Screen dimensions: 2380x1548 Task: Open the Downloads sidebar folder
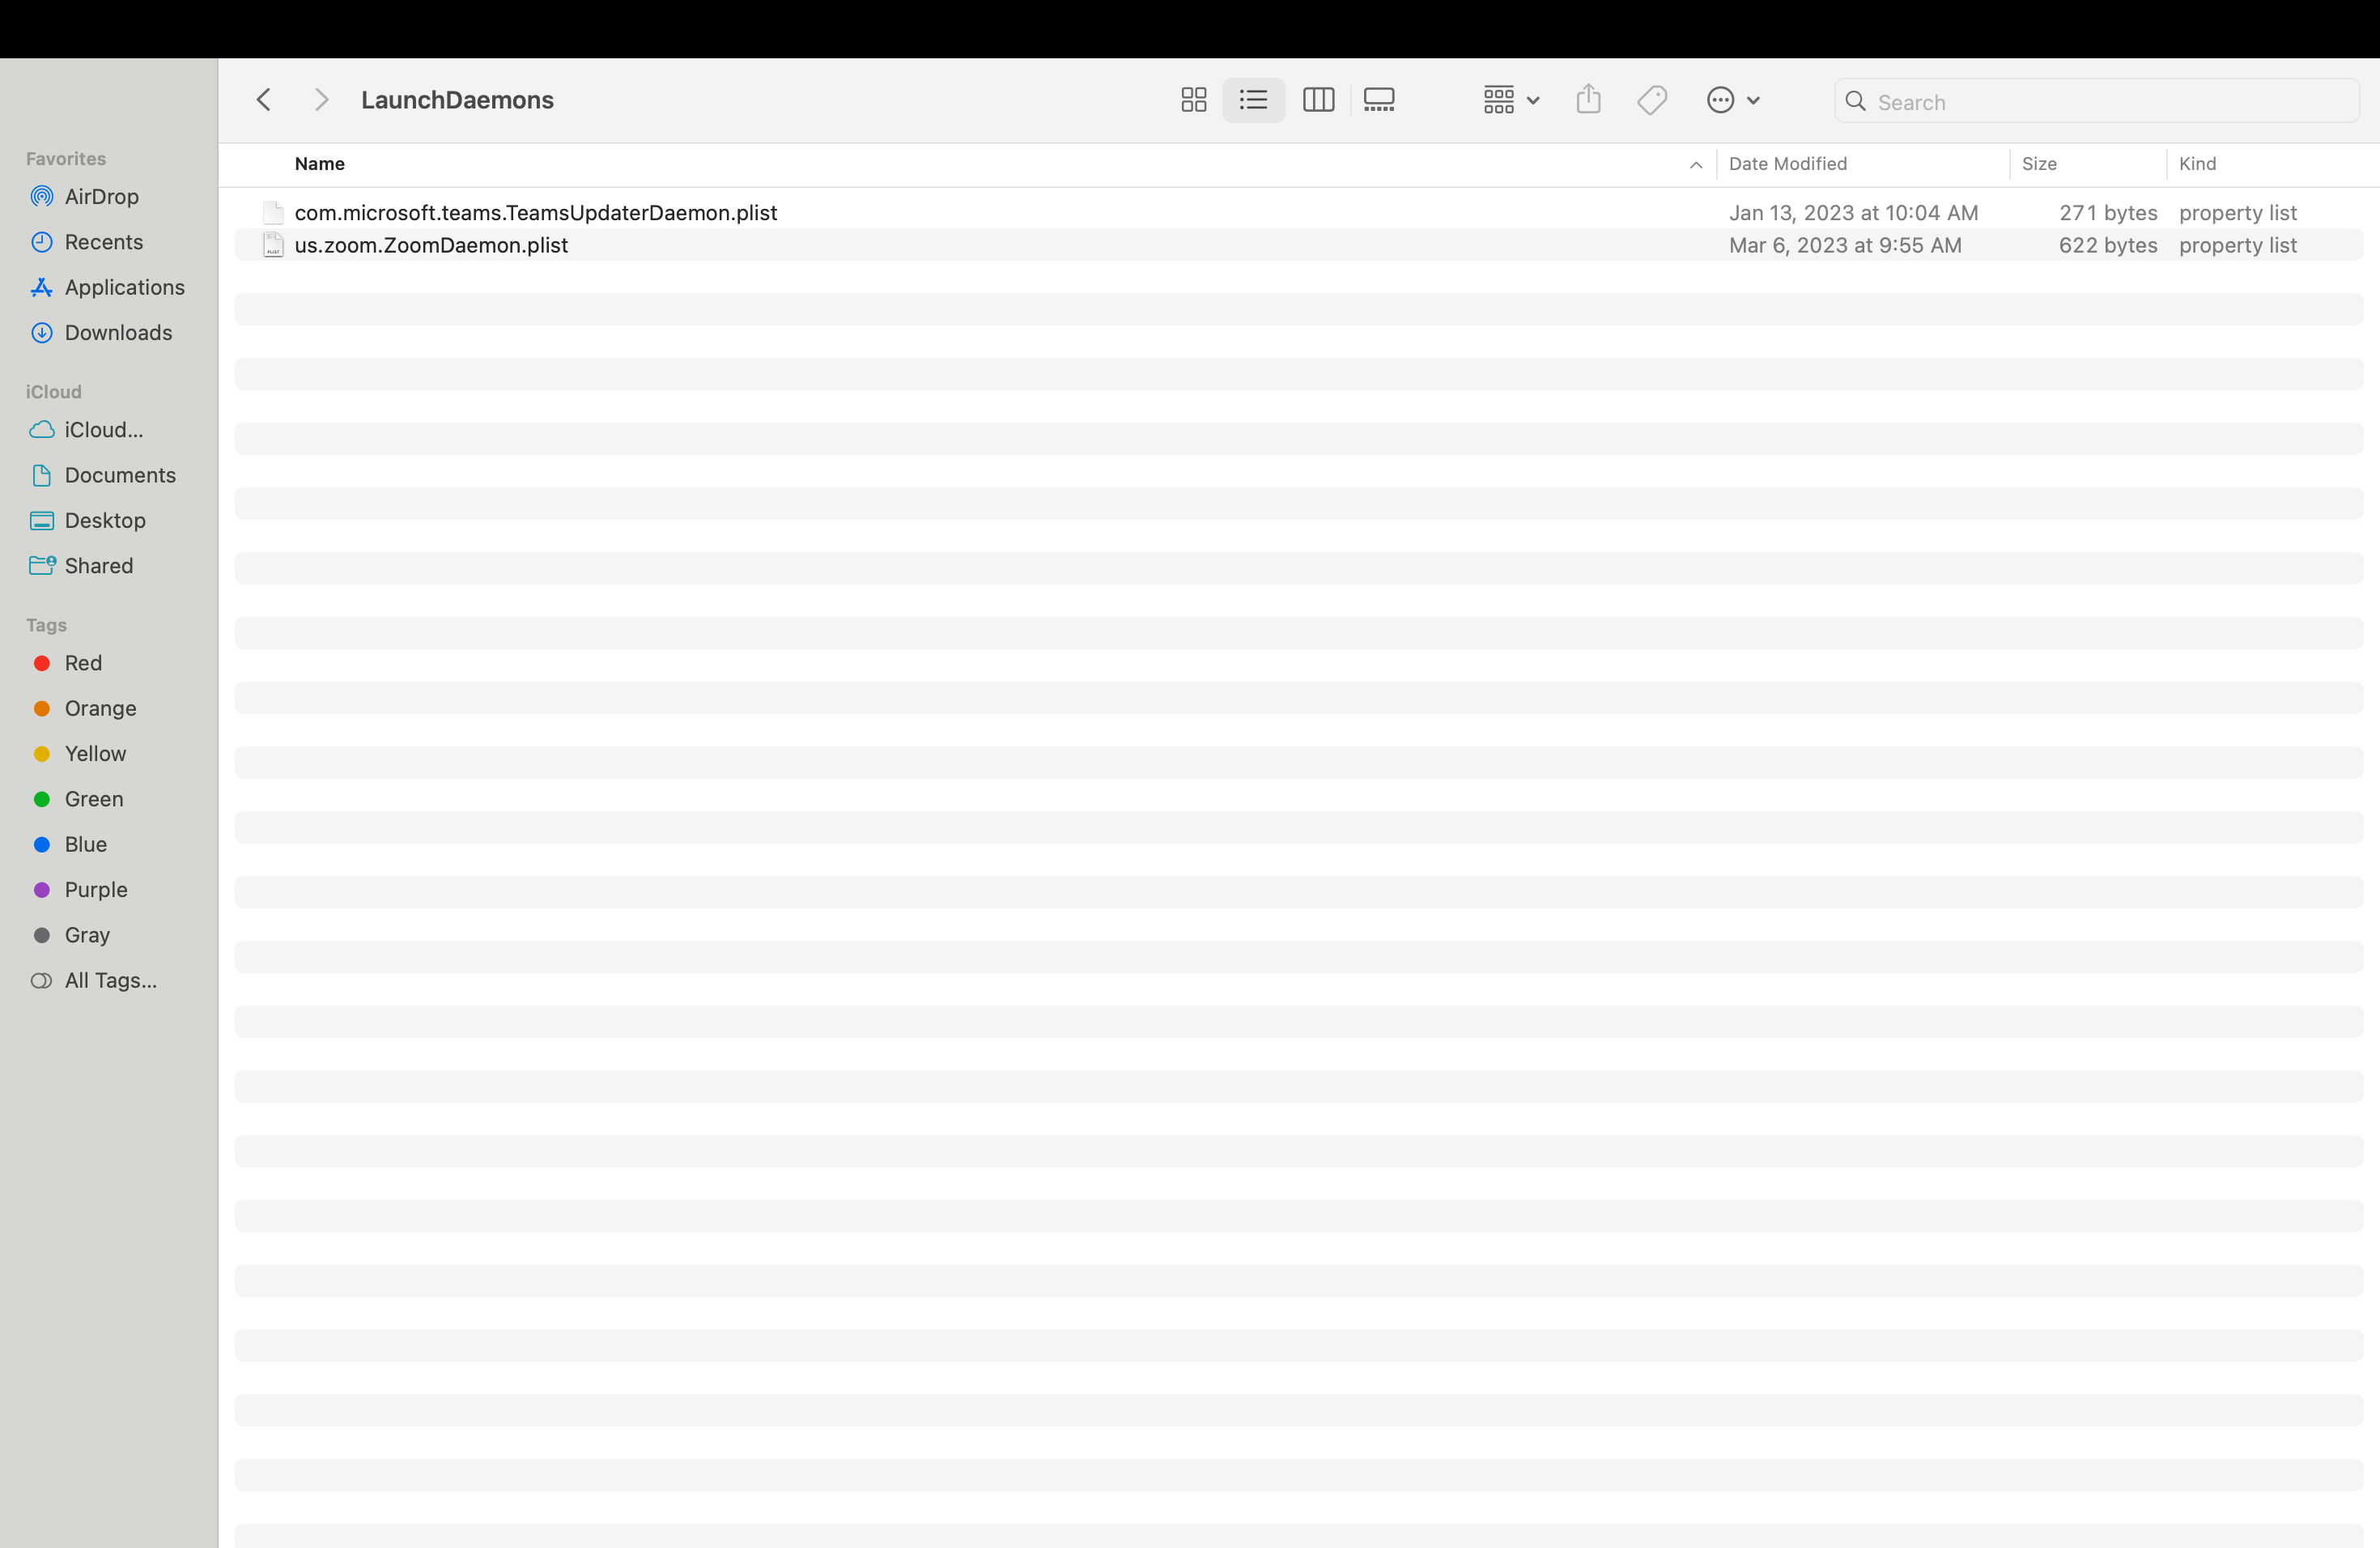coord(118,332)
